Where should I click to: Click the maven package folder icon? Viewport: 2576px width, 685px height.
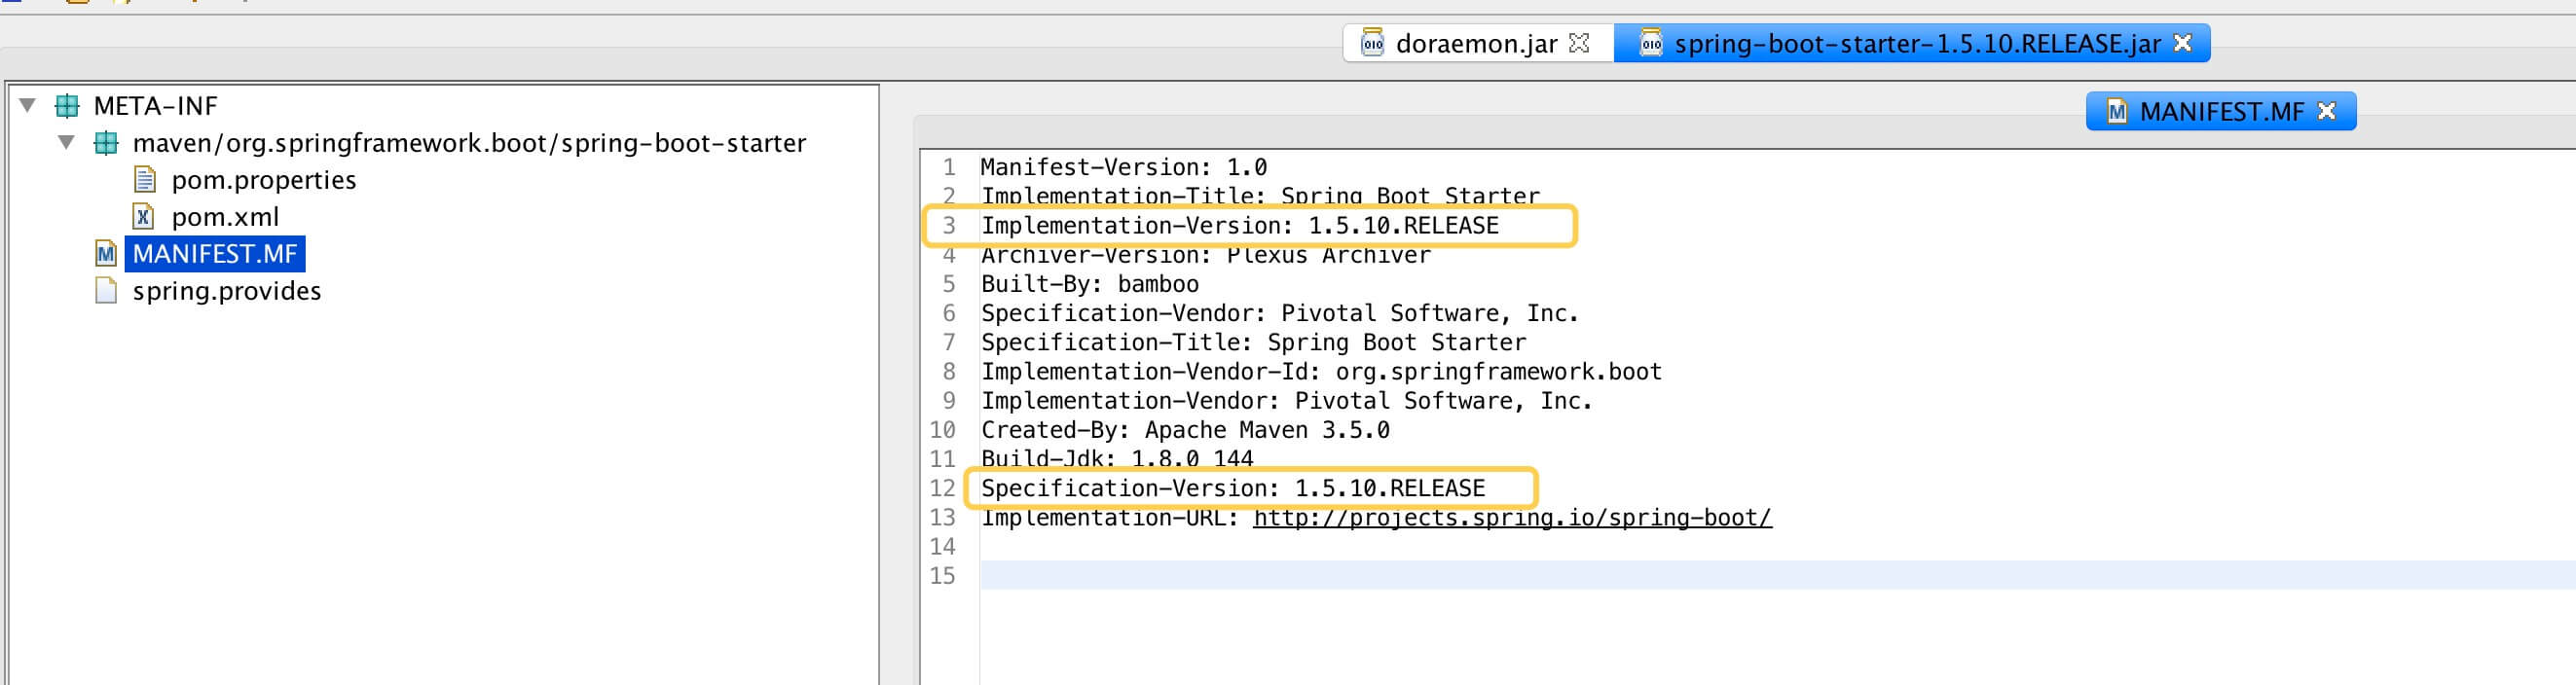(x=105, y=143)
